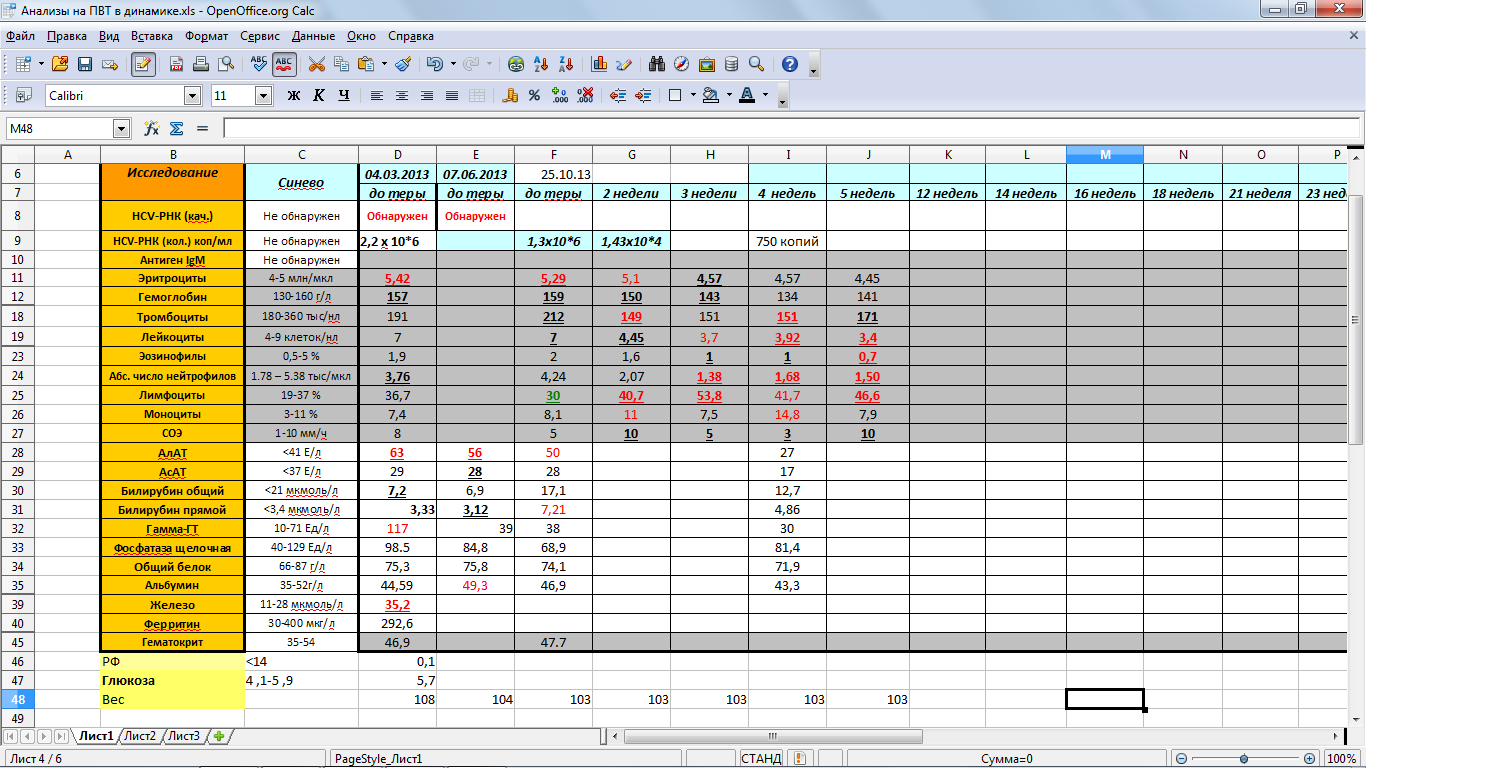Viewport: 1500px width, 768px height.
Task: Open the Формат menu
Action: [207, 35]
